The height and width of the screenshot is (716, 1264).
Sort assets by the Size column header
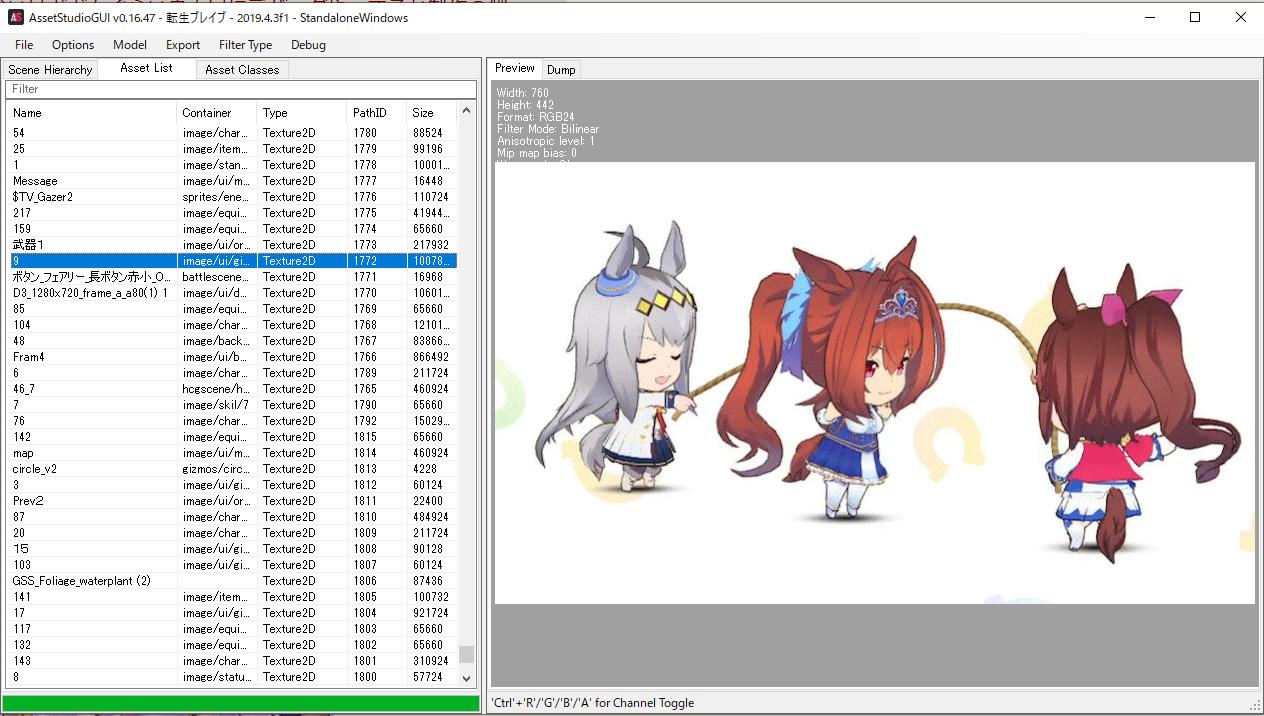tap(432, 113)
